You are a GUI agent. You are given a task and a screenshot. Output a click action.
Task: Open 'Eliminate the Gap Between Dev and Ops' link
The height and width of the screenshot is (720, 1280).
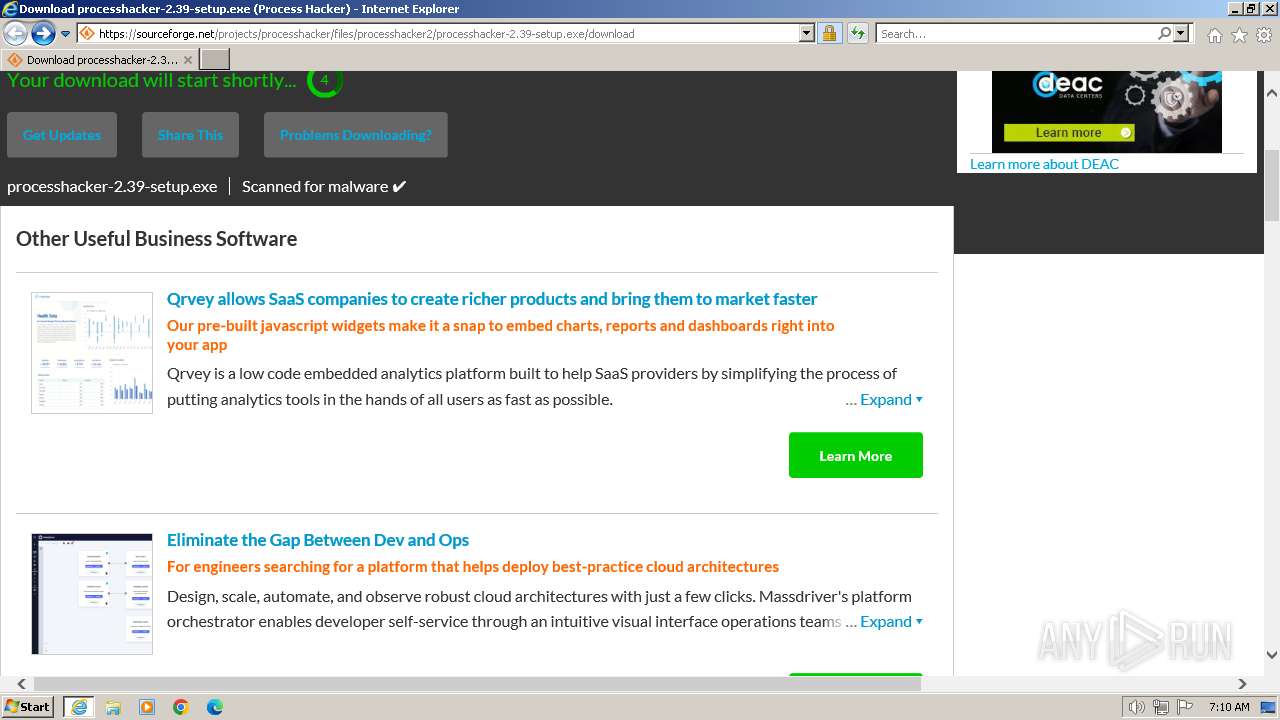pos(318,540)
